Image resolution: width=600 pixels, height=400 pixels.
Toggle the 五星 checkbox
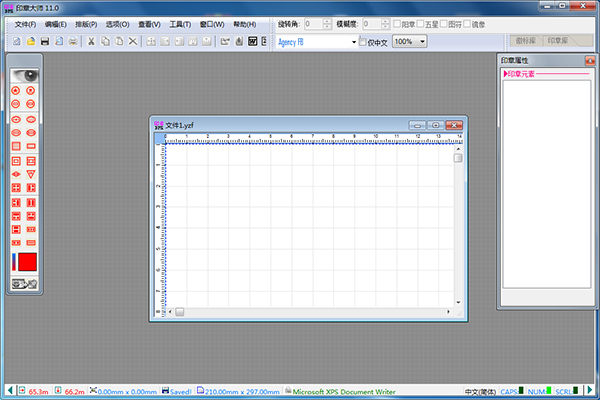424,23
